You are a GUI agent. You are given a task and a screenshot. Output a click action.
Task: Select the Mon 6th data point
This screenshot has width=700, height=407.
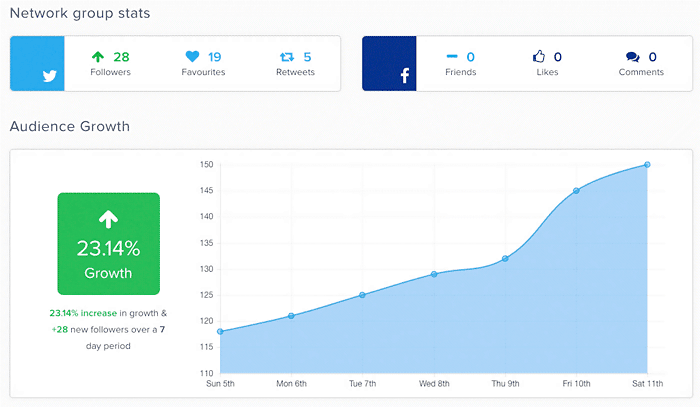[291, 316]
